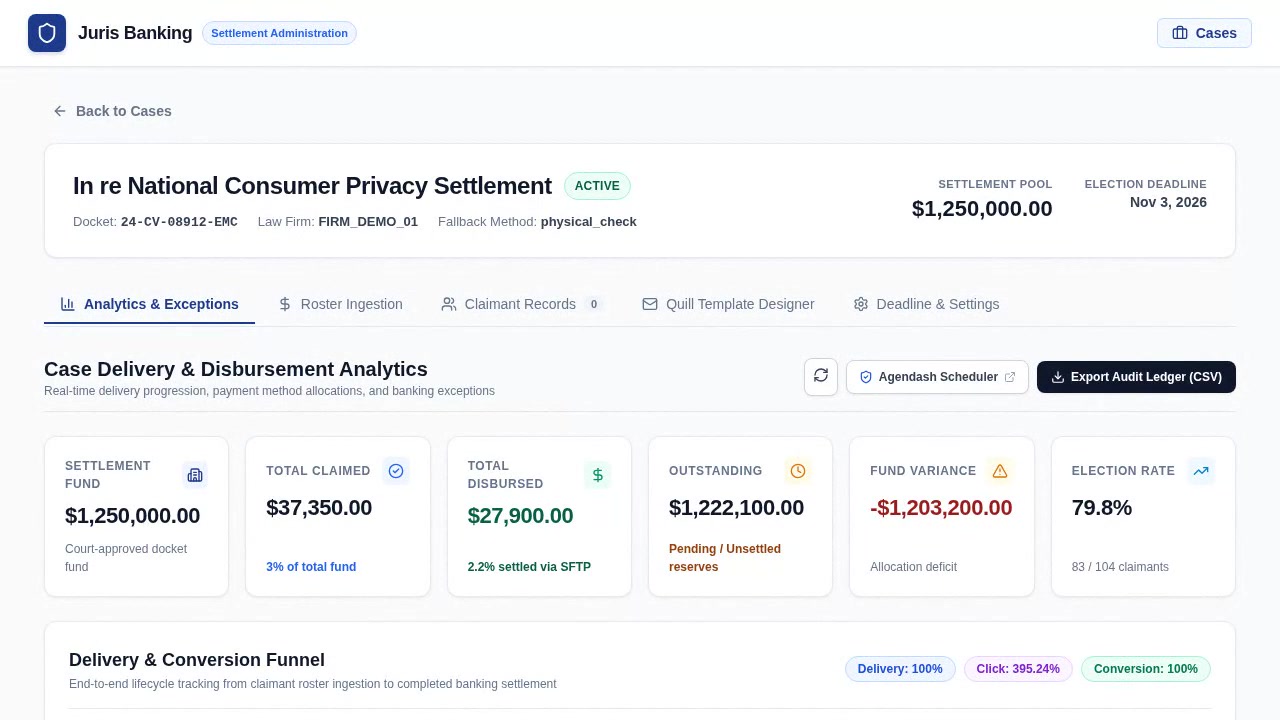Click the case title In re National Consumer Privacy Settlement

312,186
